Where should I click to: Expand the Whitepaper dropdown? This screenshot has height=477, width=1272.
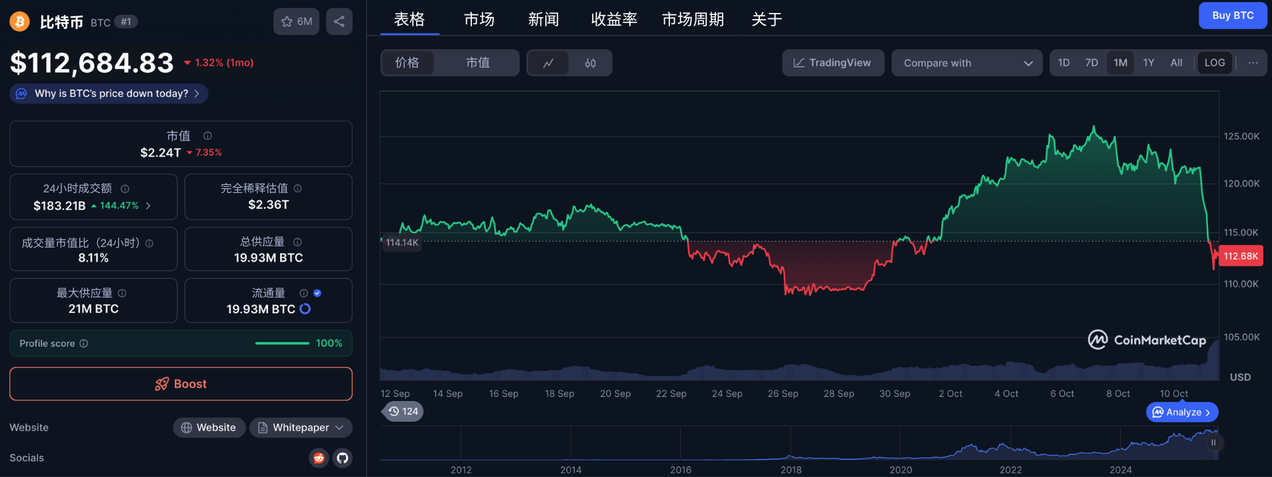tap(301, 428)
